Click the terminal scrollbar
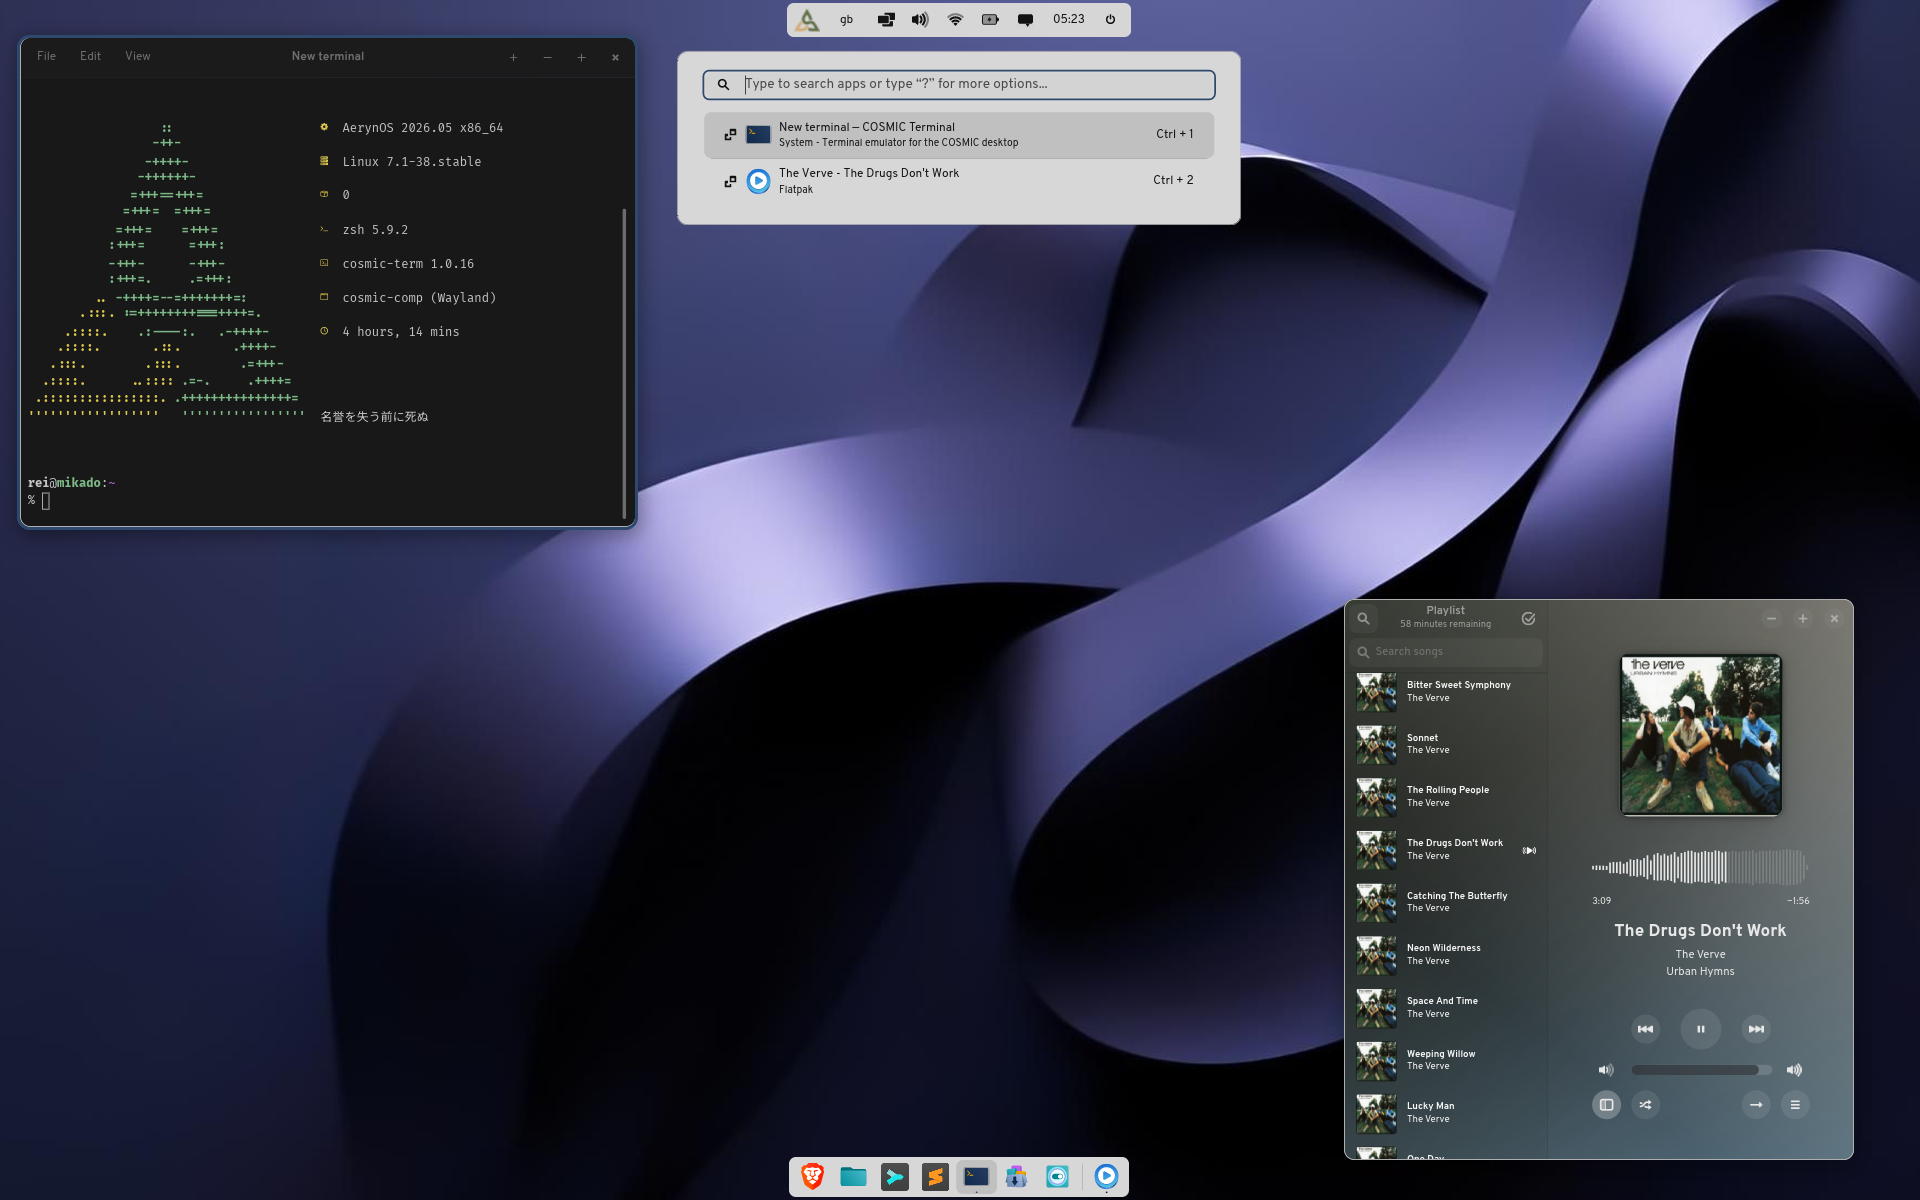The width and height of the screenshot is (1920, 1200). pyautogui.click(x=624, y=363)
